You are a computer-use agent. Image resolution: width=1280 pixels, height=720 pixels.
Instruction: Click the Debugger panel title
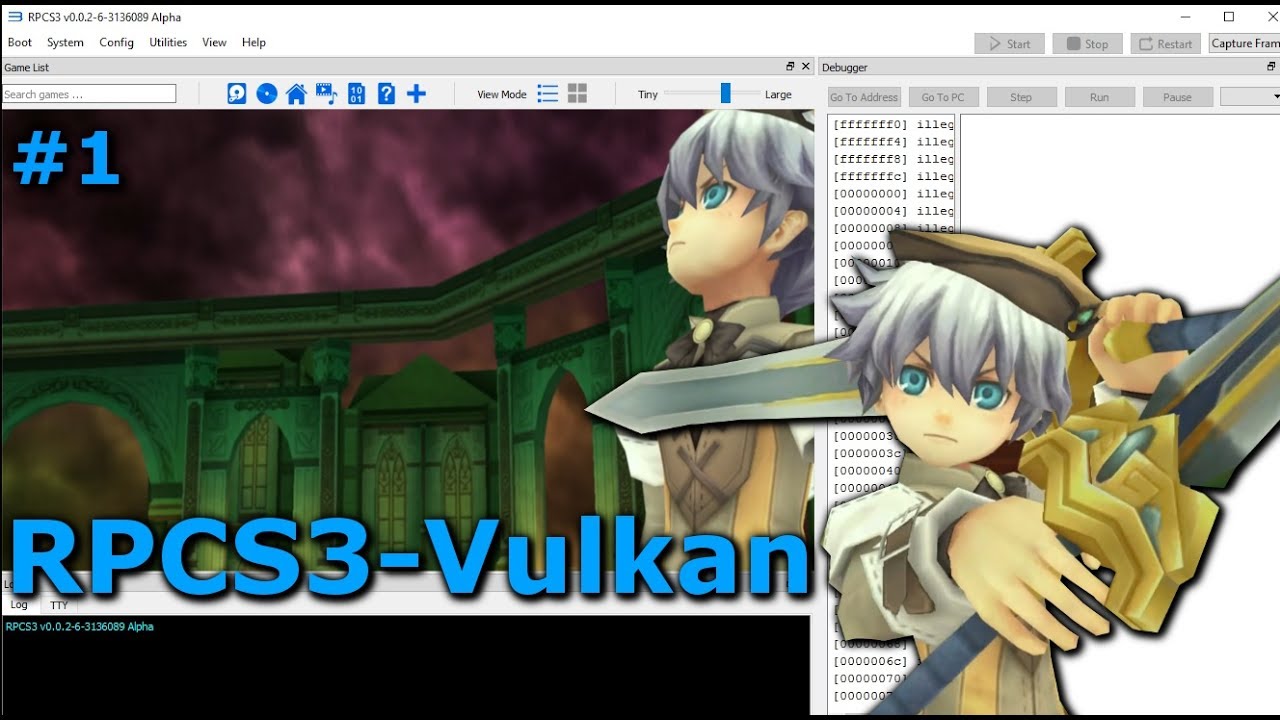pos(845,67)
